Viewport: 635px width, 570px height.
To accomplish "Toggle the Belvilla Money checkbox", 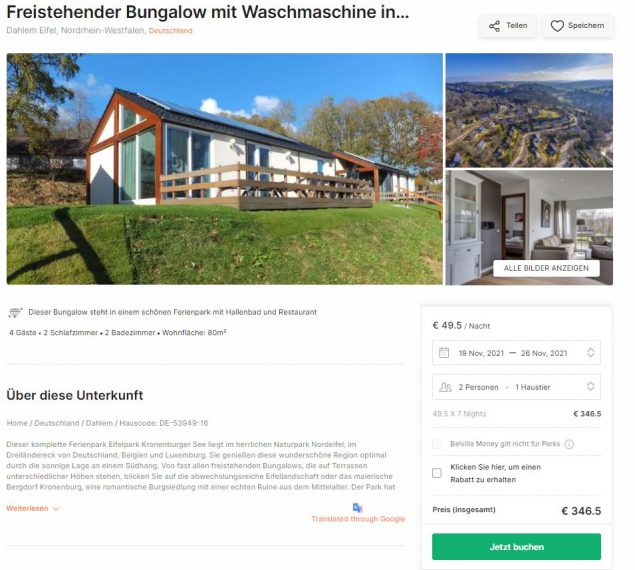I will (x=437, y=444).
